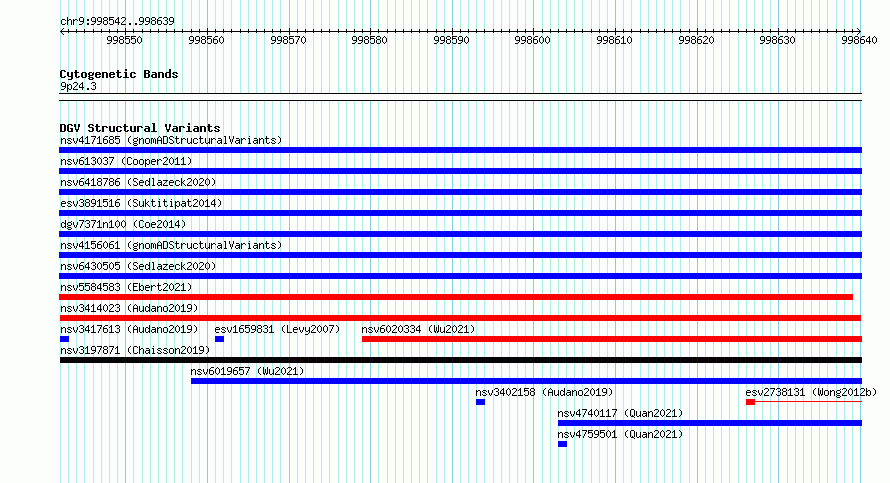Open the esv3891516 (Suktitipat2014) label
Screen dimensions: 890x483
click(x=141, y=203)
